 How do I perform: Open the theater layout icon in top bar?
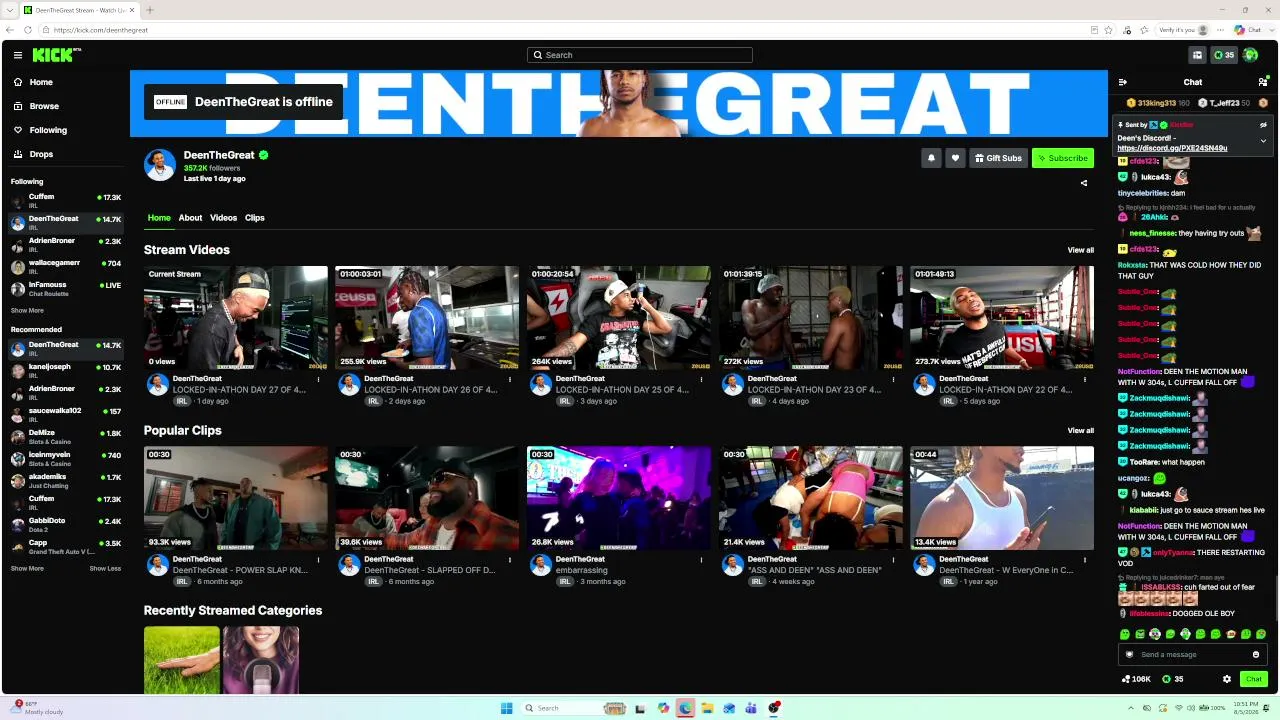coord(1197,55)
